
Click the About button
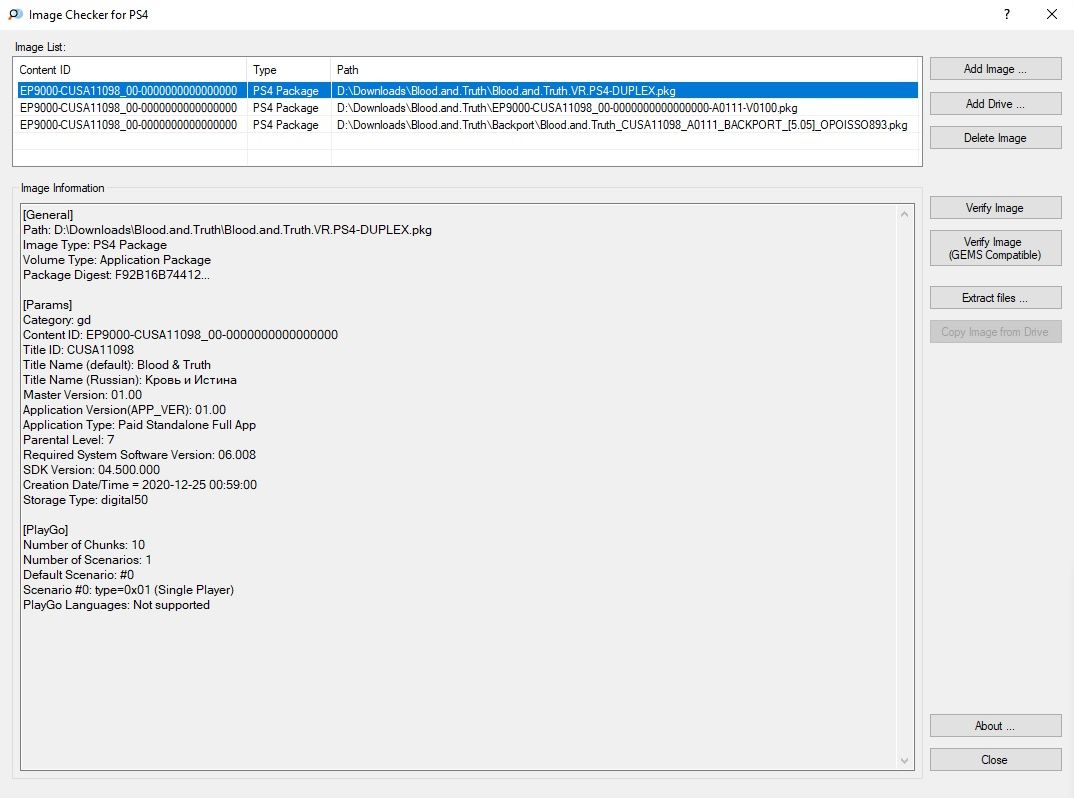(x=995, y=726)
